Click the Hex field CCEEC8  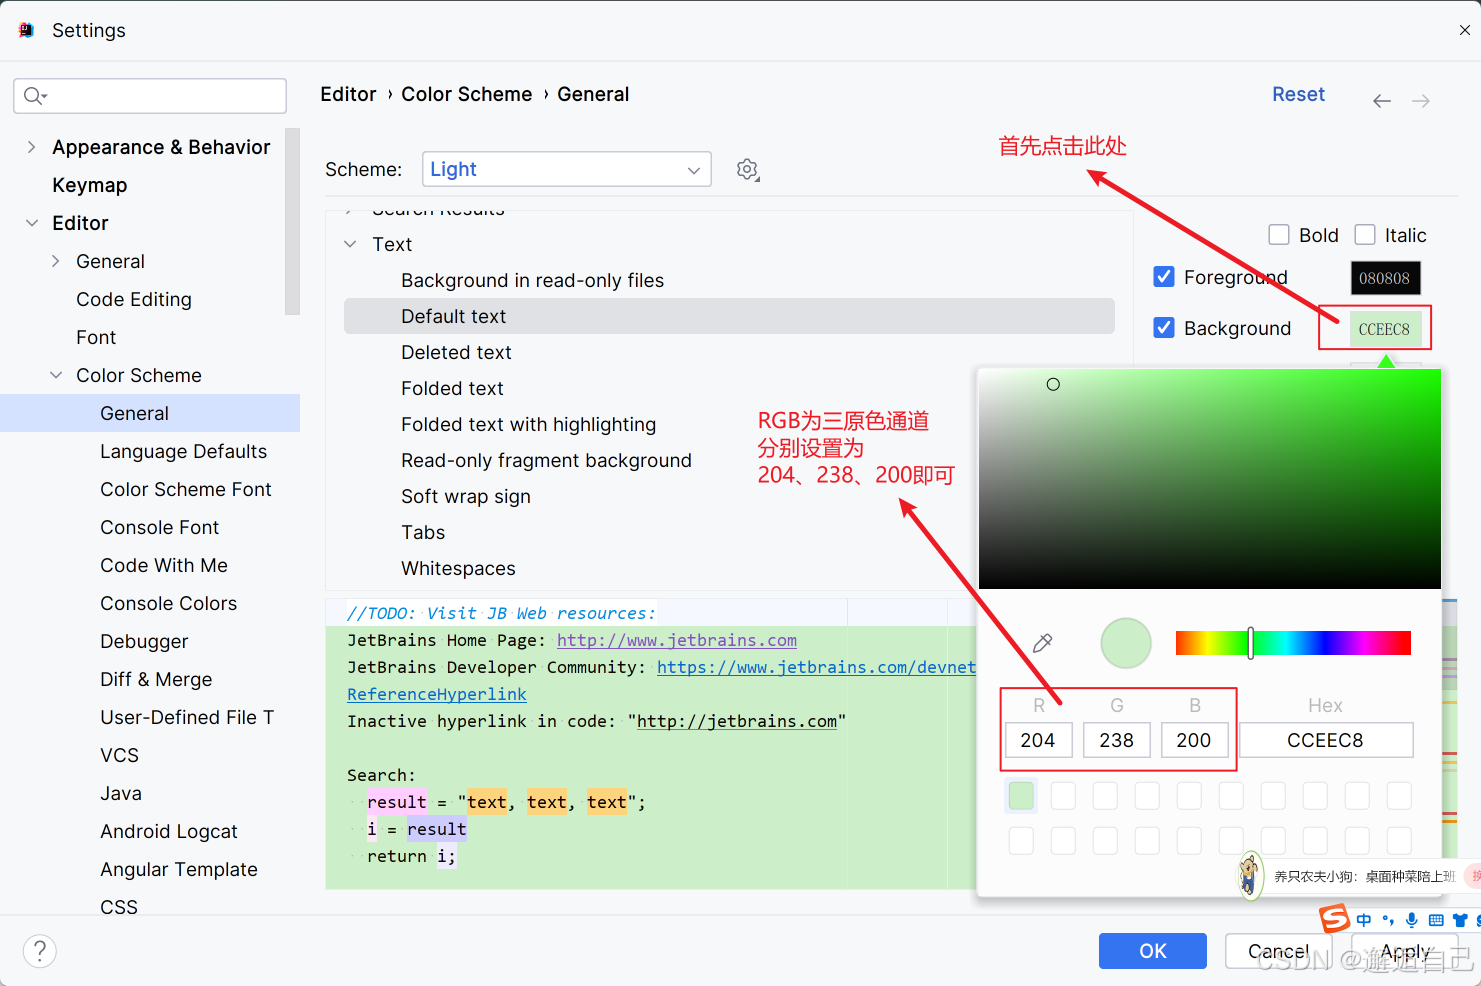(1326, 740)
